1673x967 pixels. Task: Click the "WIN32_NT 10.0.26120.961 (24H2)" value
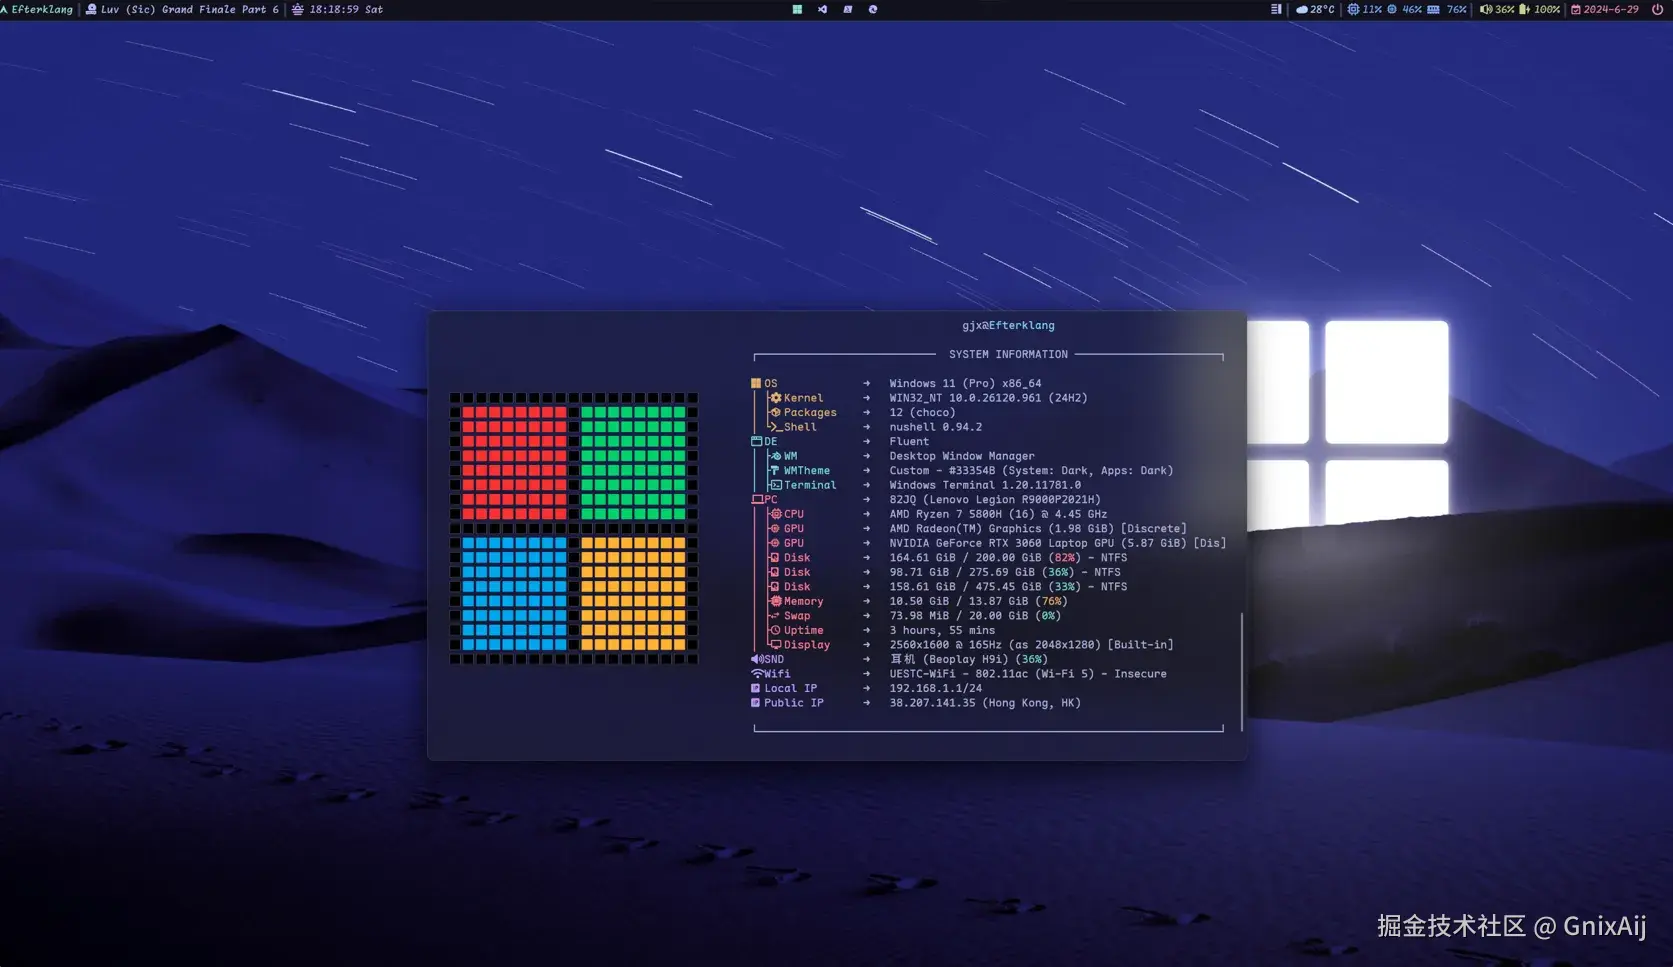coord(988,398)
